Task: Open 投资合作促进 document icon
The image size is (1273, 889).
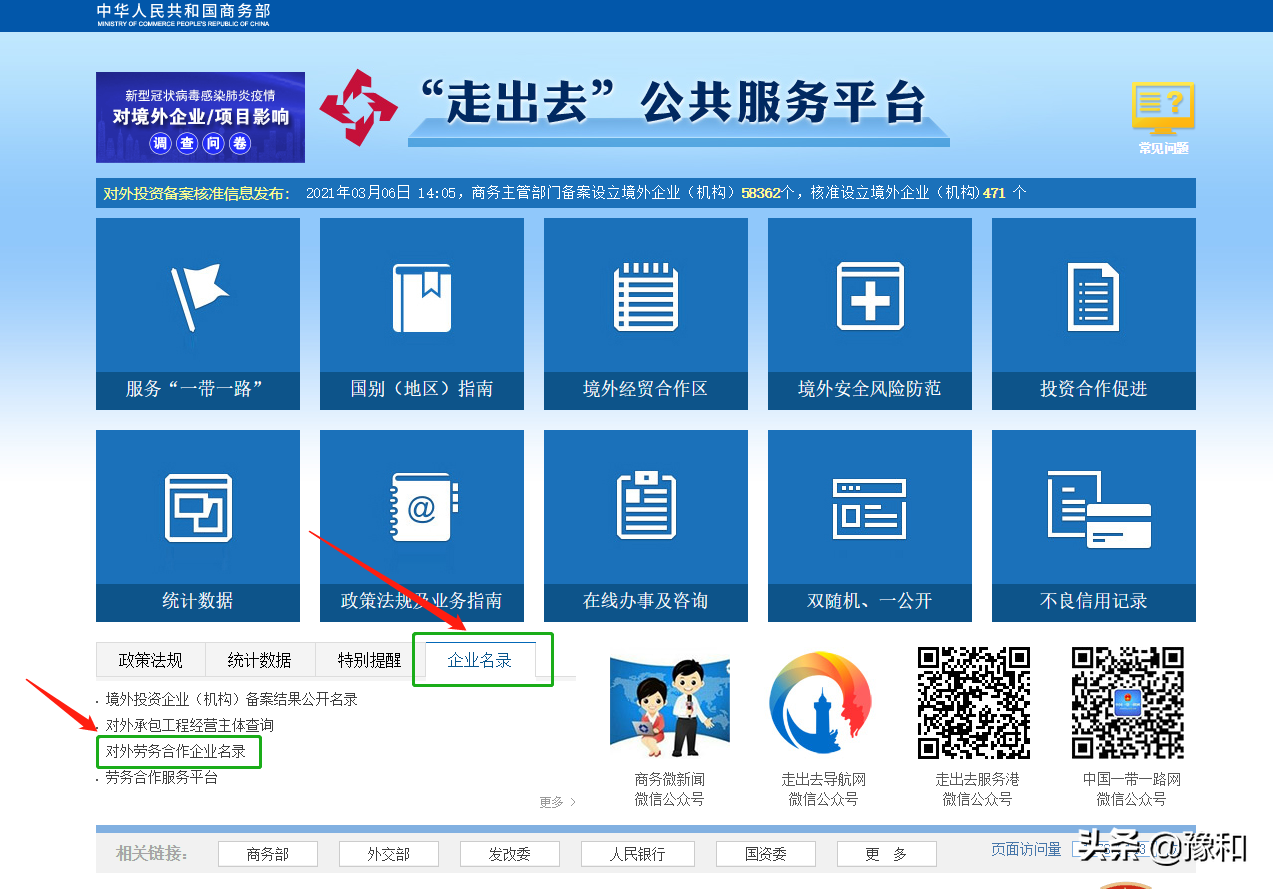Action: [x=1093, y=295]
